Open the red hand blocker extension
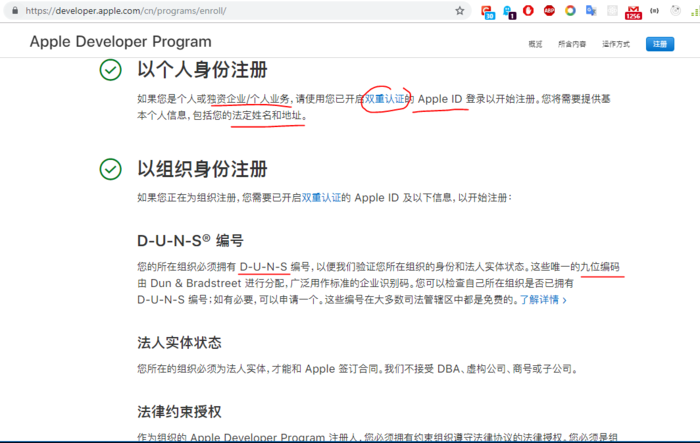700x443 pixels. (528, 10)
